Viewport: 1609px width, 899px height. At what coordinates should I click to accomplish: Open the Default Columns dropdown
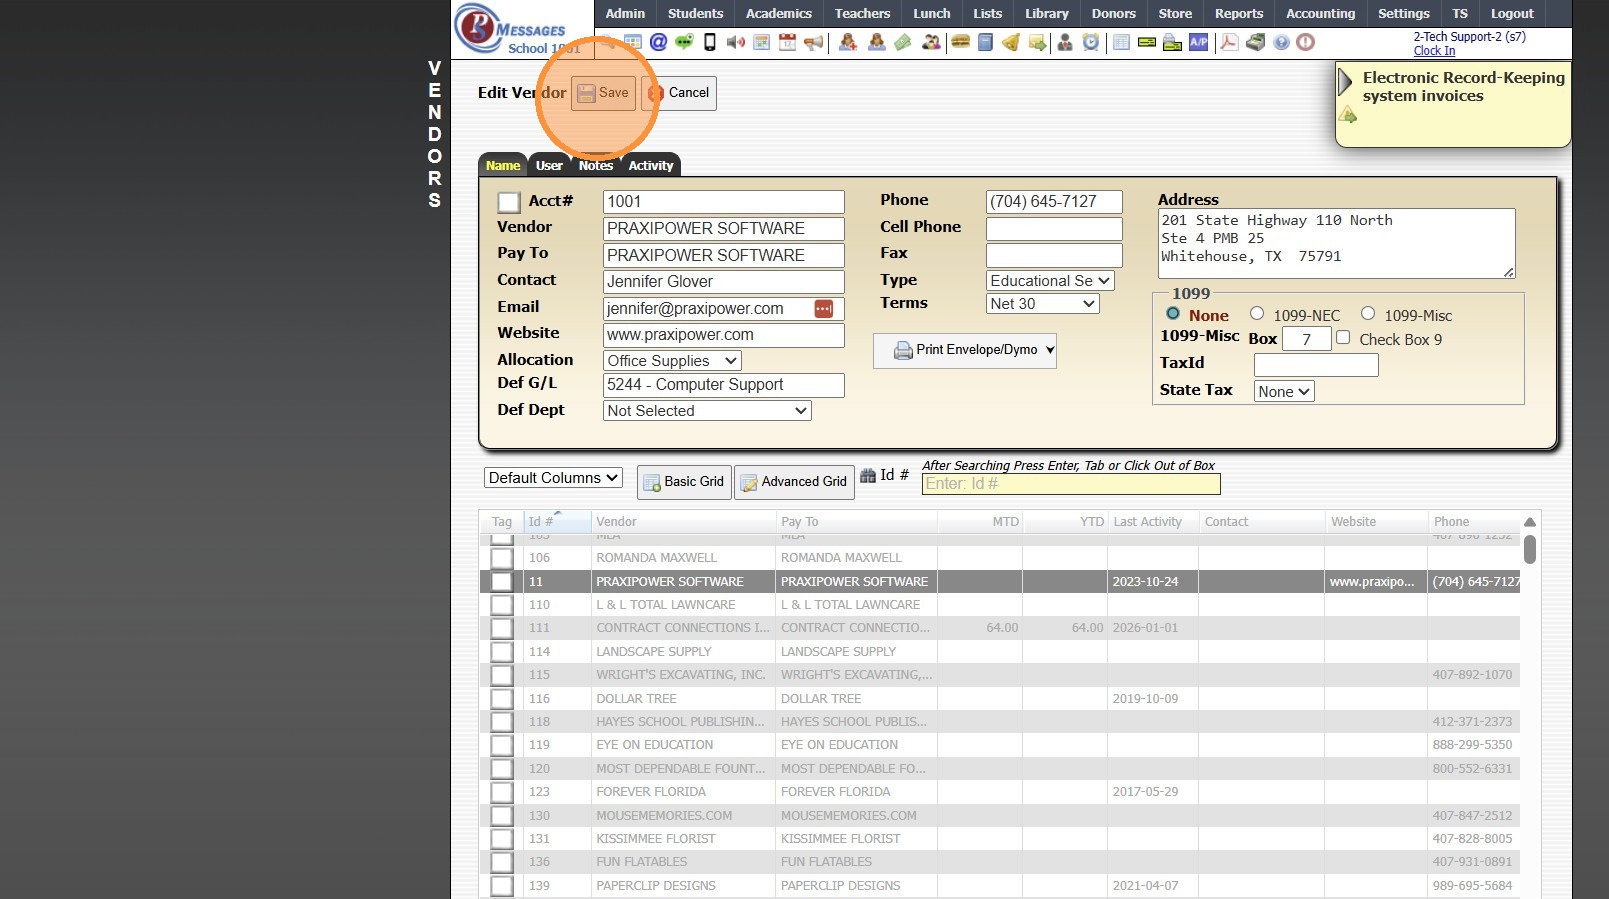click(x=553, y=478)
